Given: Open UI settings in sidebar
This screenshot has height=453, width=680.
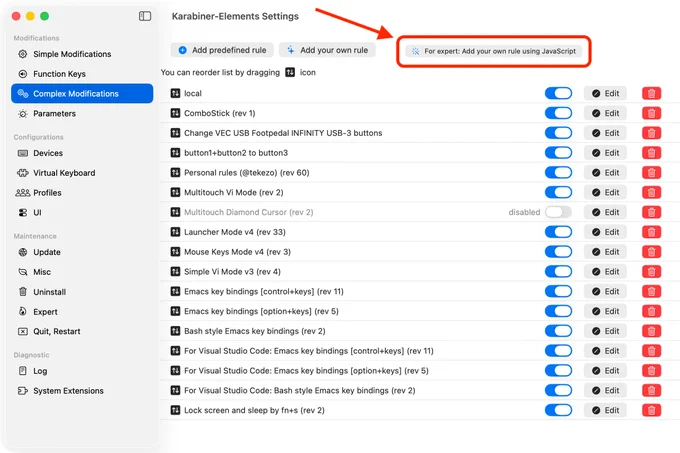Looking at the screenshot, I should (82, 212).
